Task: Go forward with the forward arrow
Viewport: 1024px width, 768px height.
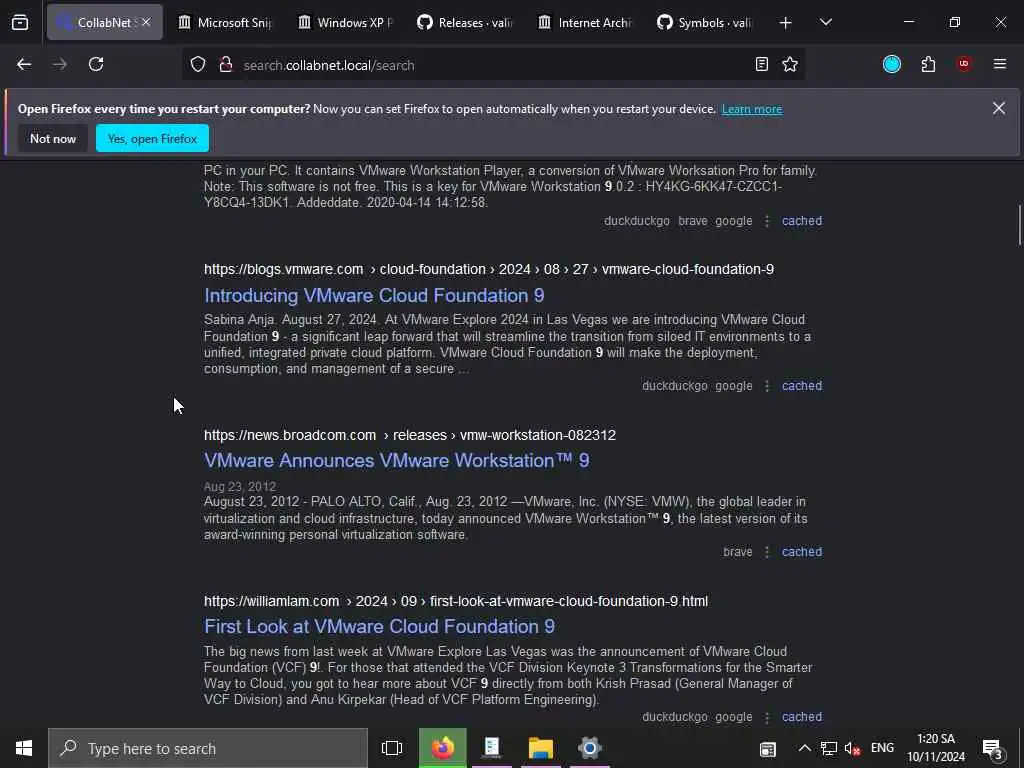Action: (60, 64)
